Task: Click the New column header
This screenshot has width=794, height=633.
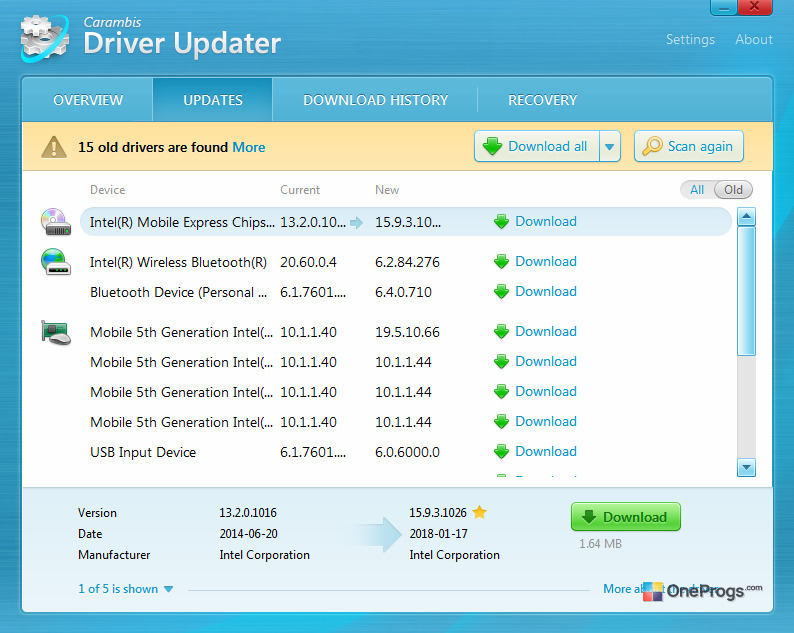Action: pyautogui.click(x=387, y=190)
